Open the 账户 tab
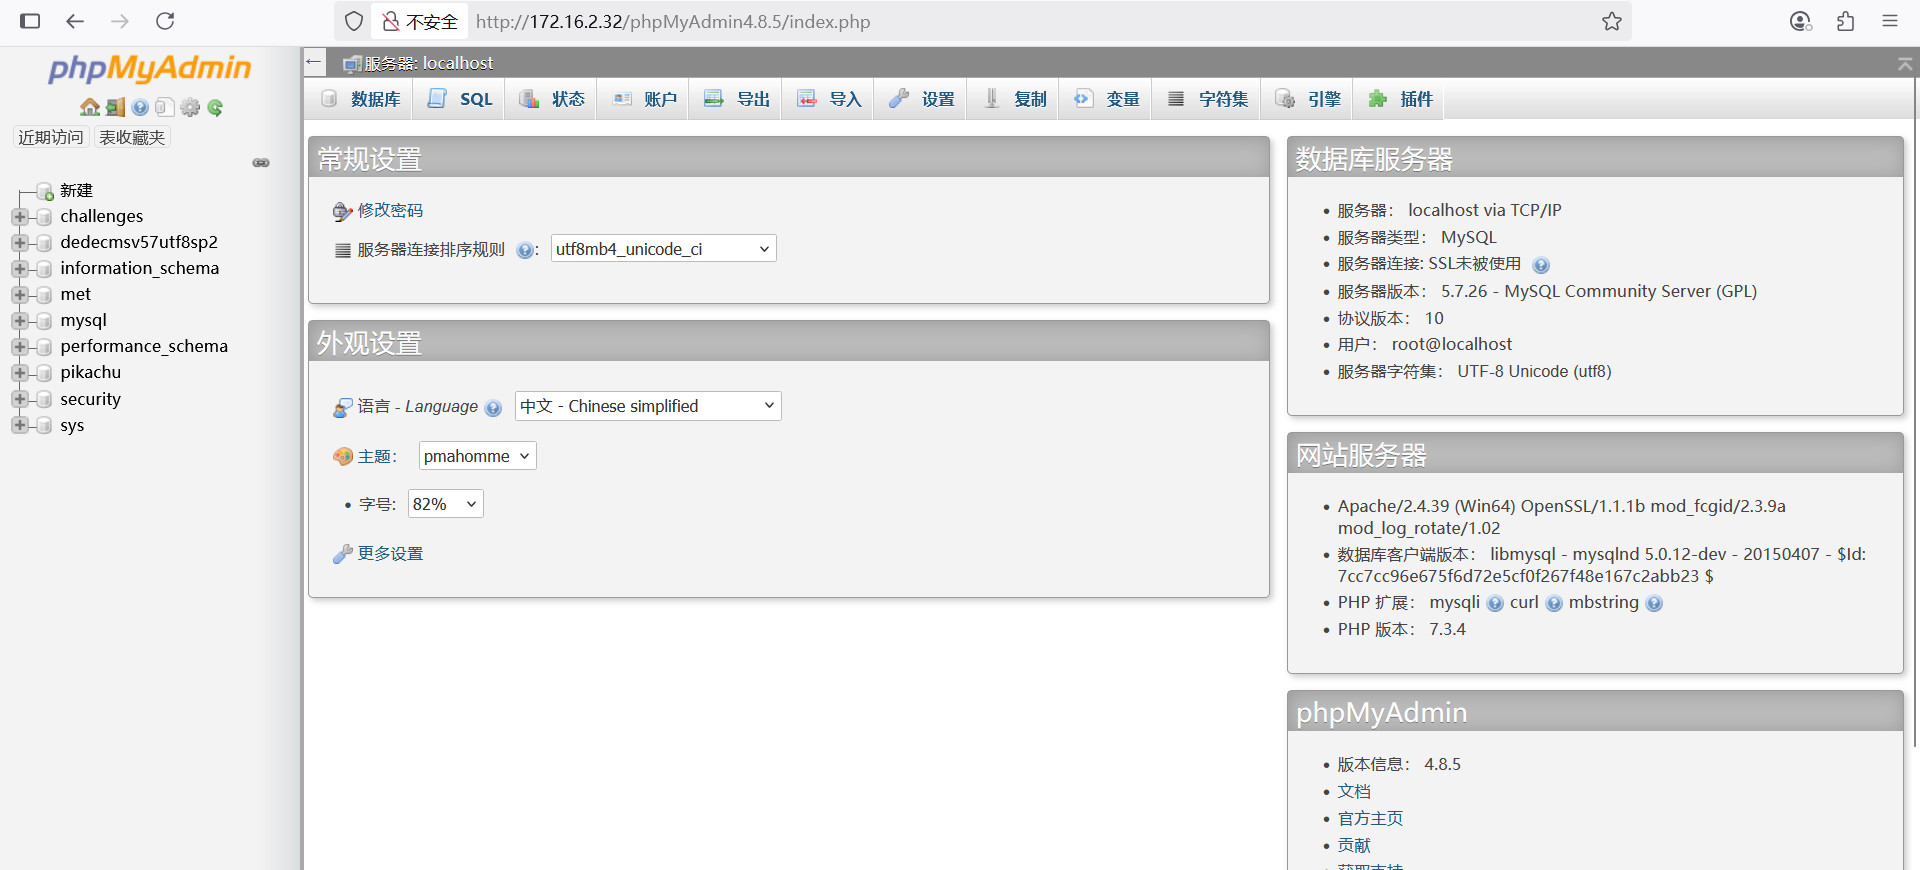The image size is (1920, 870). 645,99
